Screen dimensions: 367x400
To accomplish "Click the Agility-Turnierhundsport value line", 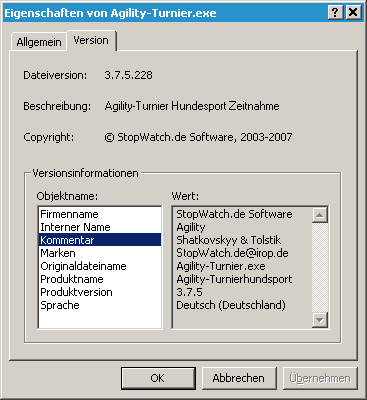I will 234,279.
